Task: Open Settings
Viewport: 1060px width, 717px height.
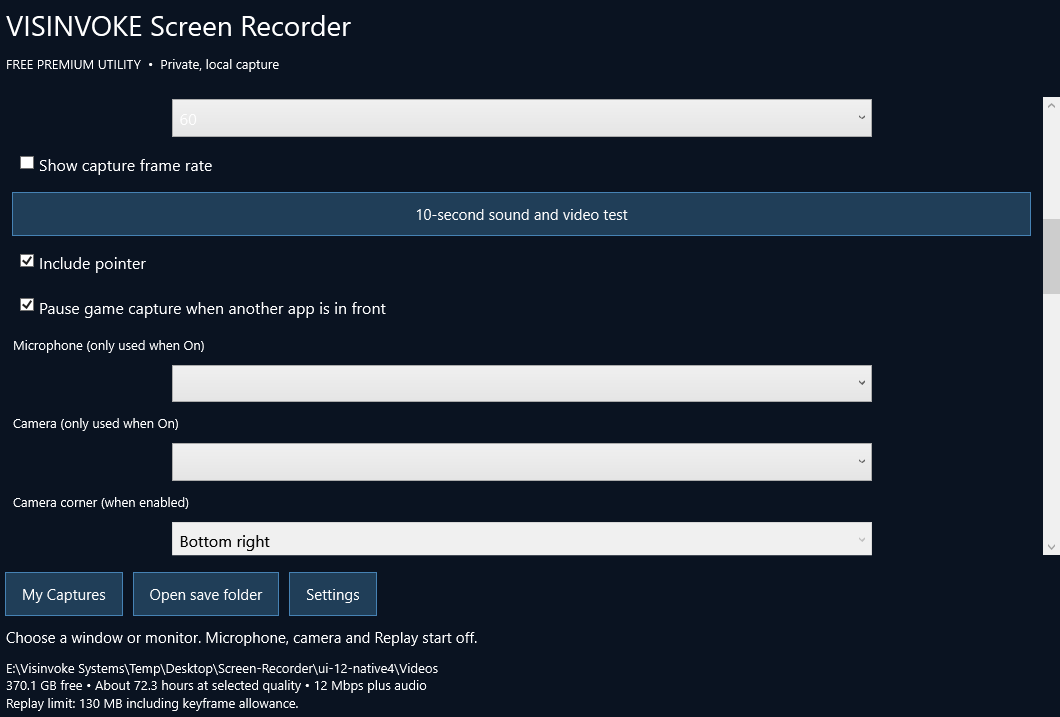Action: click(x=333, y=594)
